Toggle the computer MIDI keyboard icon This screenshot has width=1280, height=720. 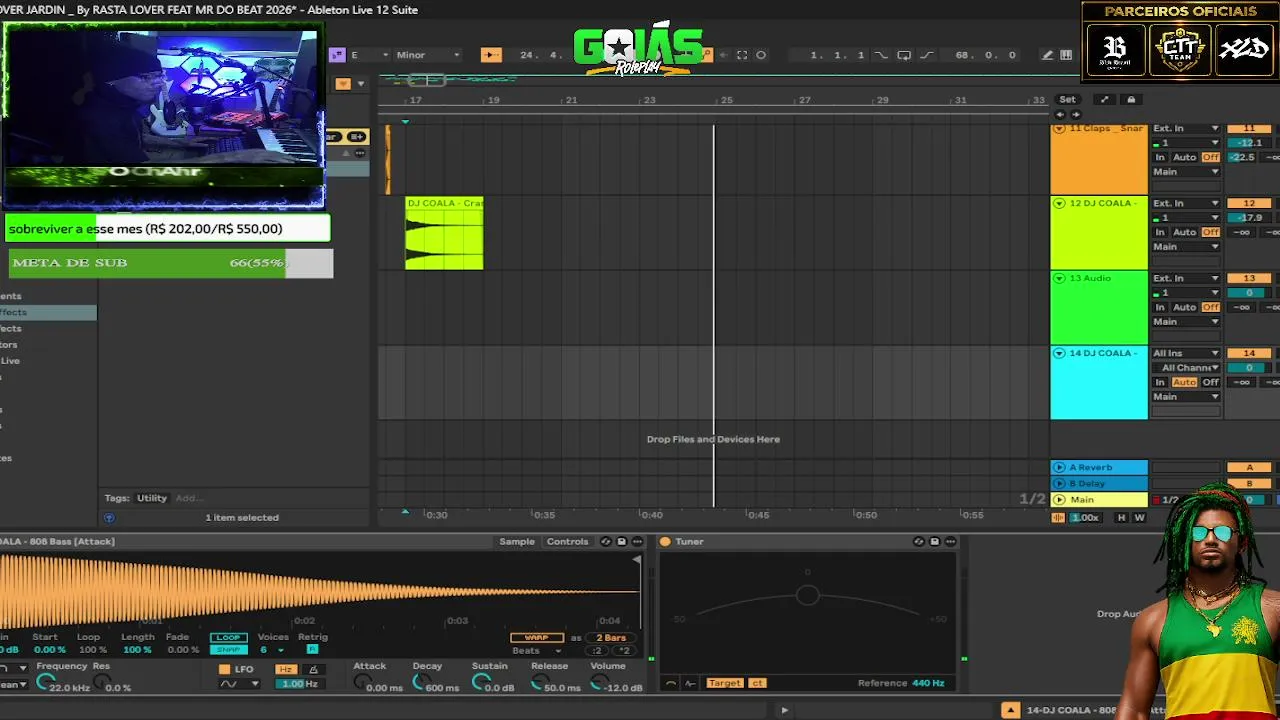pyautogui.click(x=1066, y=55)
